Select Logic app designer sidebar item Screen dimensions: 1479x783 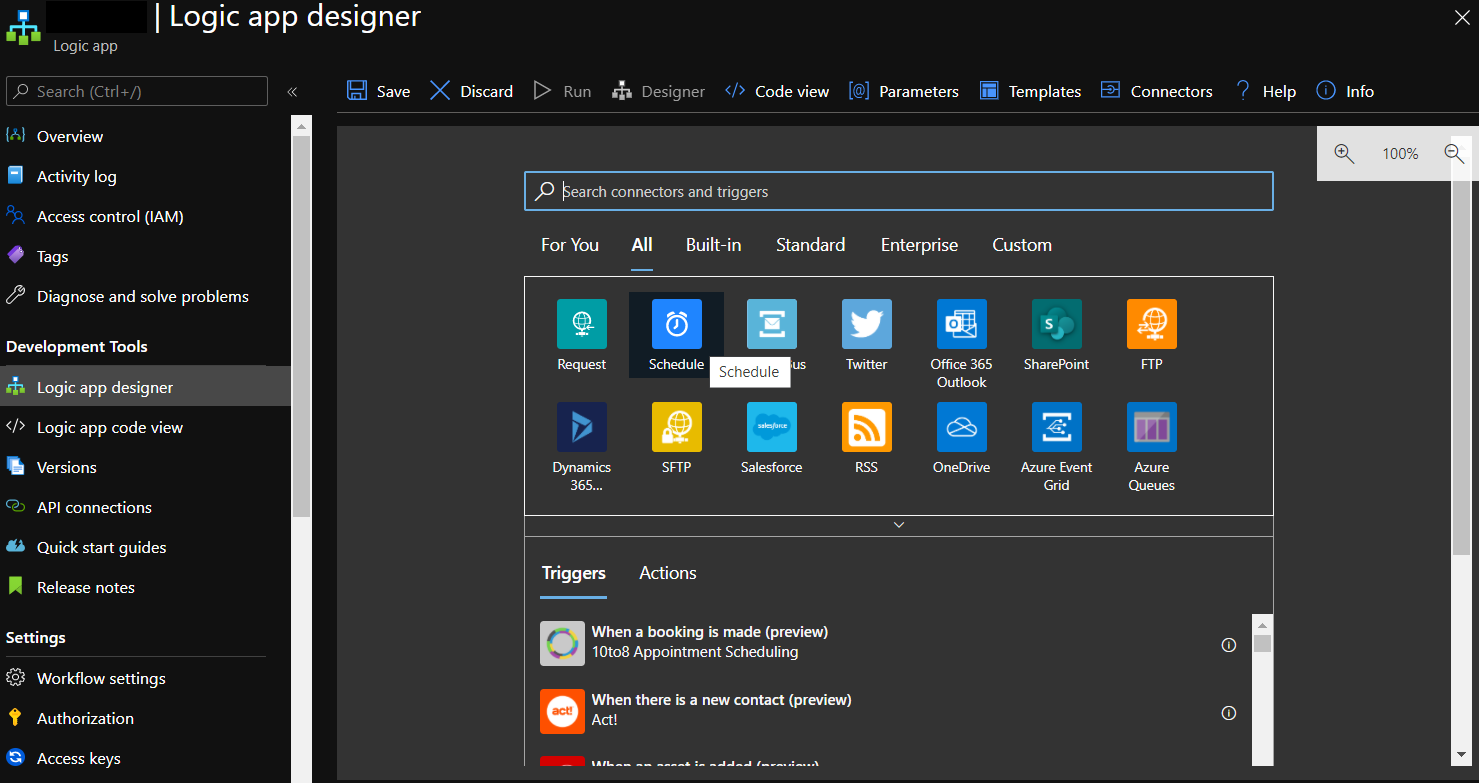pos(146,387)
